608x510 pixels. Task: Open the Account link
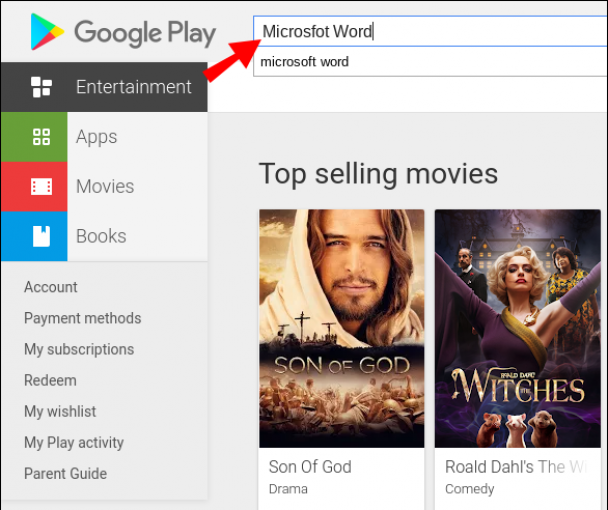click(x=51, y=287)
